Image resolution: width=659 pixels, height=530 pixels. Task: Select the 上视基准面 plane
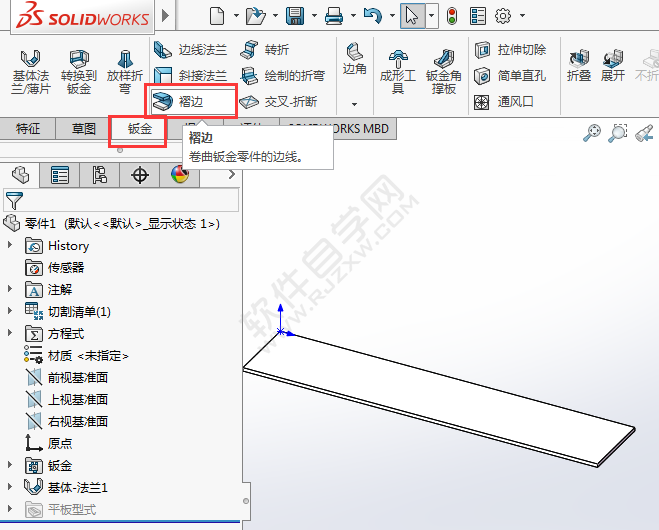pyautogui.click(x=67, y=399)
